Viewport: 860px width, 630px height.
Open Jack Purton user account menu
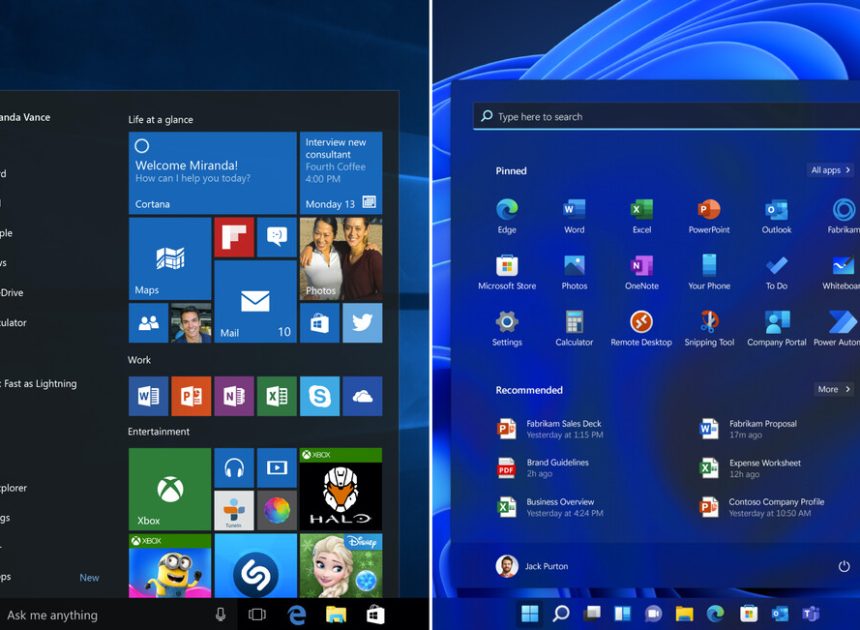pos(532,566)
